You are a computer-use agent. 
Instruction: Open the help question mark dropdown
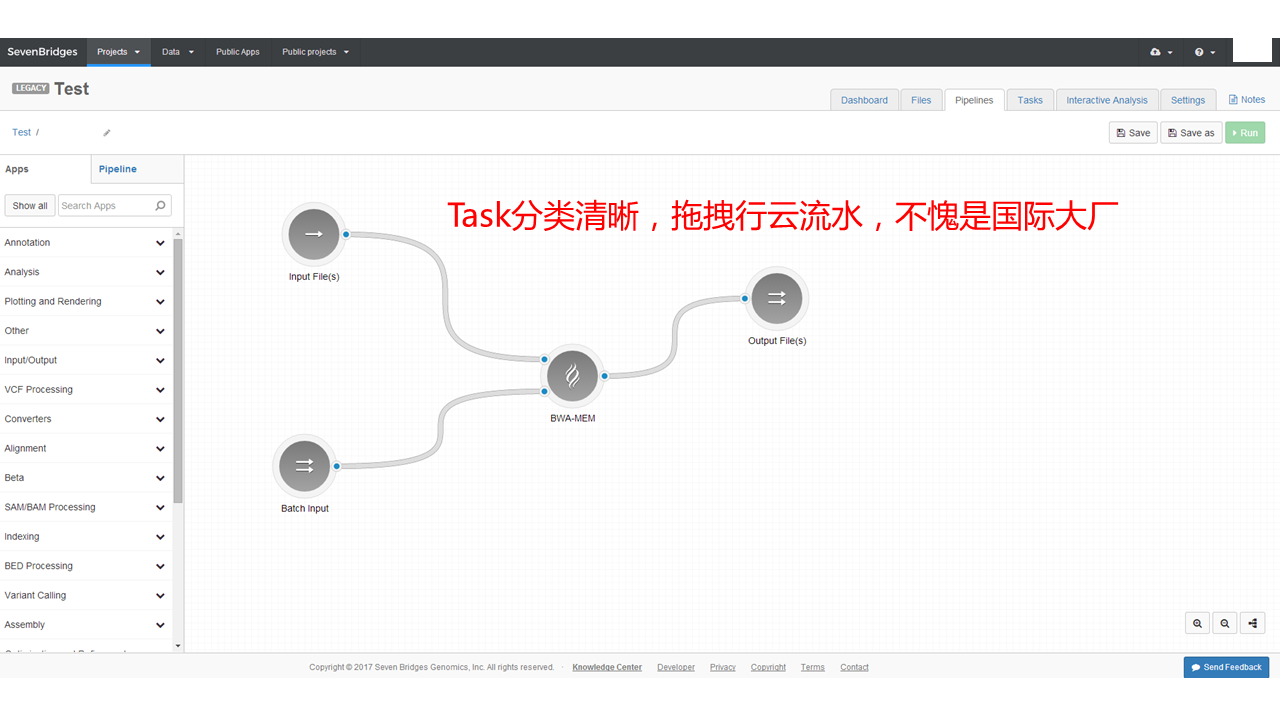click(x=1205, y=52)
